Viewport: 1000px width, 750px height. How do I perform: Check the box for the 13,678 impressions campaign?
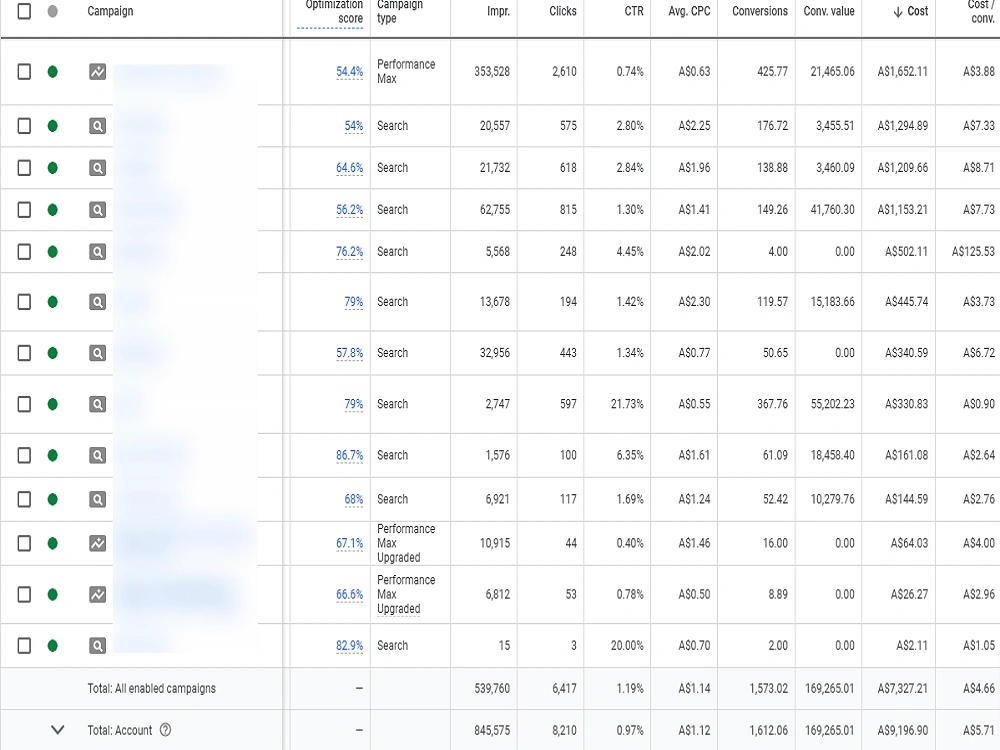coord(24,302)
